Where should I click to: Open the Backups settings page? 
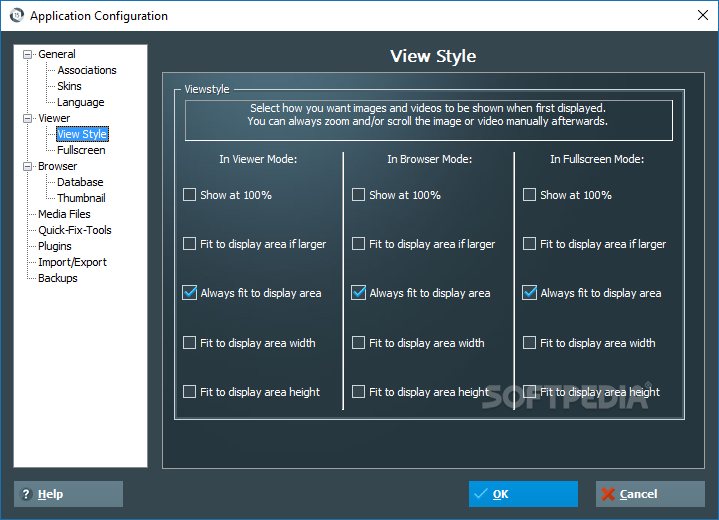click(58, 278)
